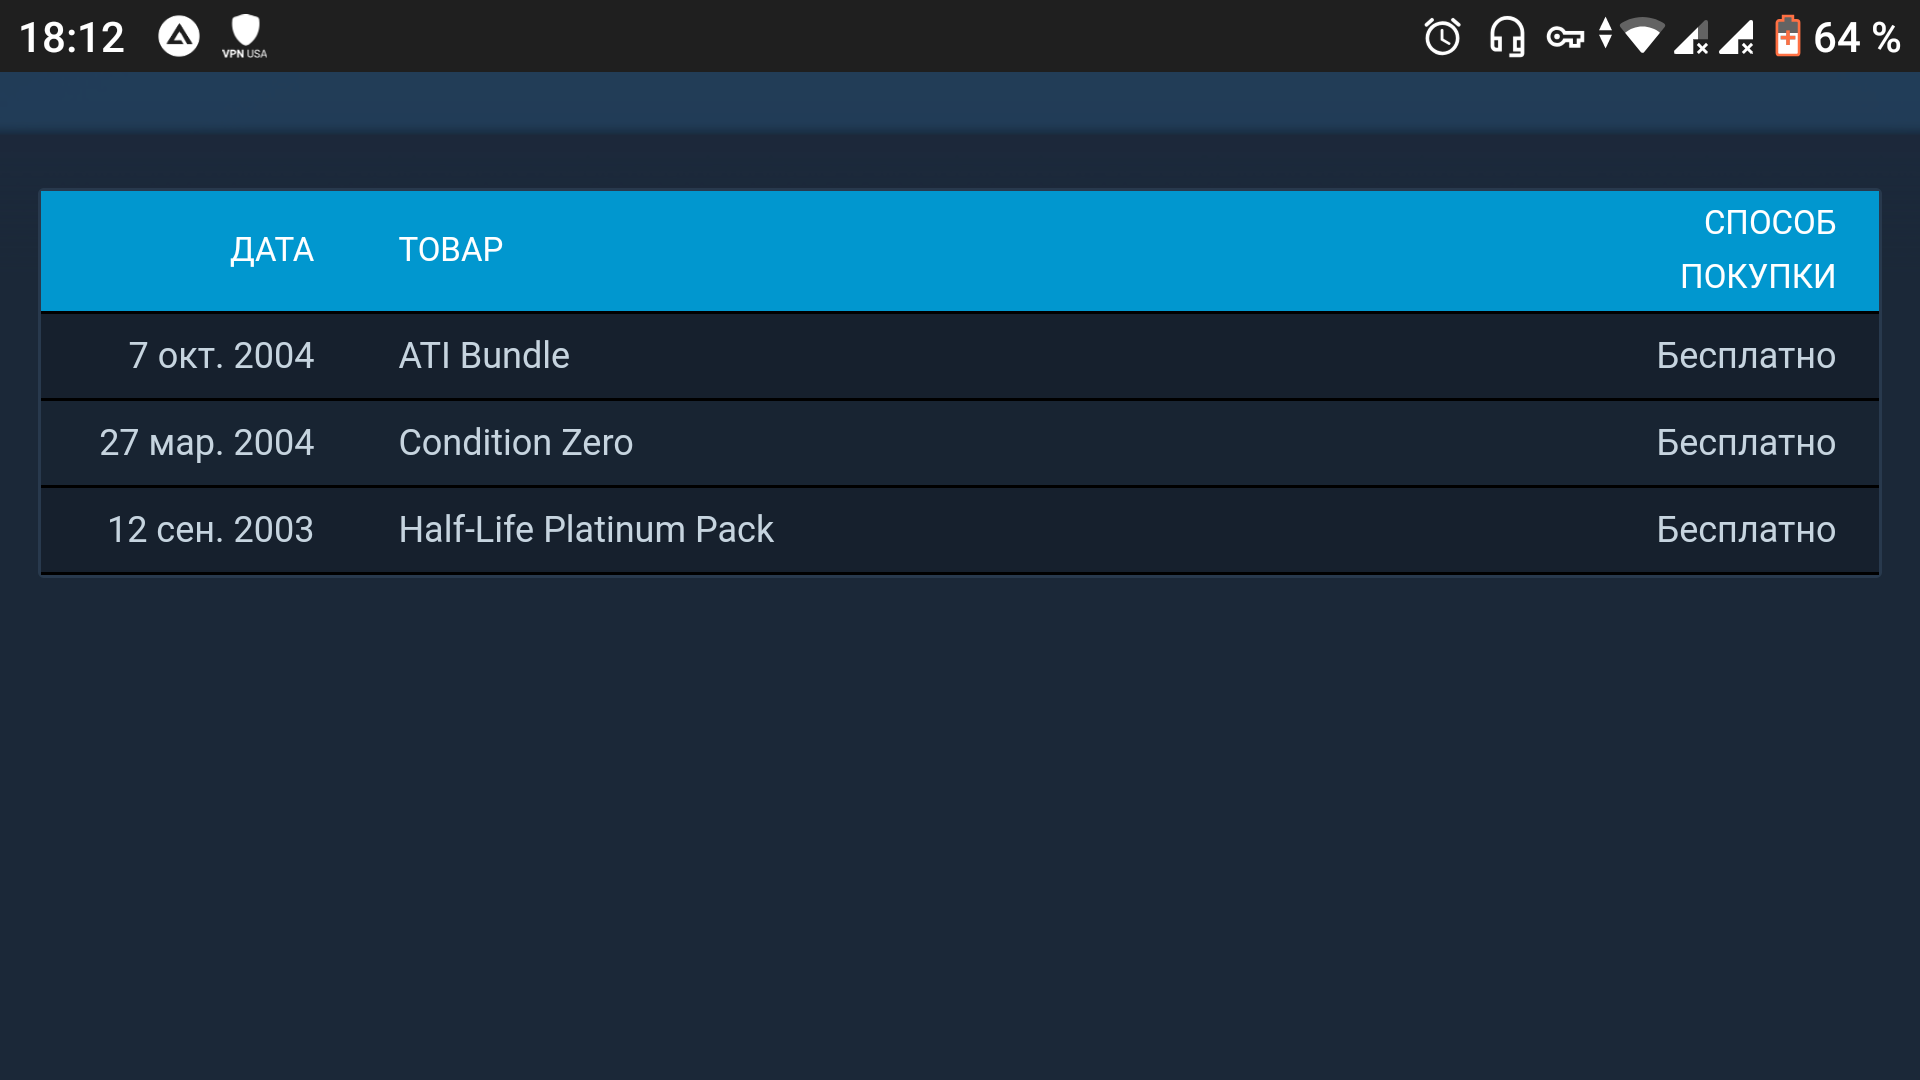The height and width of the screenshot is (1080, 1920).
Task: Select the ТОВАР column header
Action: pos(451,250)
